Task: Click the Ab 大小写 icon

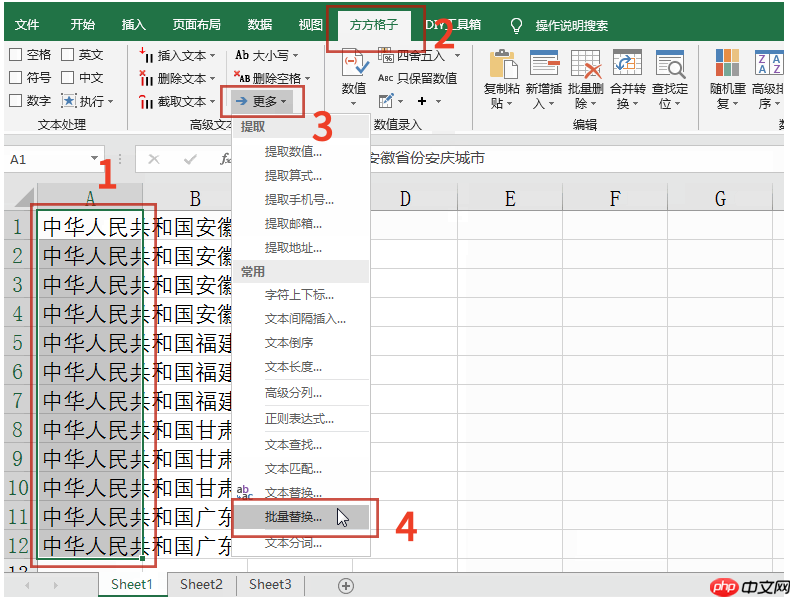Action: click(242, 55)
